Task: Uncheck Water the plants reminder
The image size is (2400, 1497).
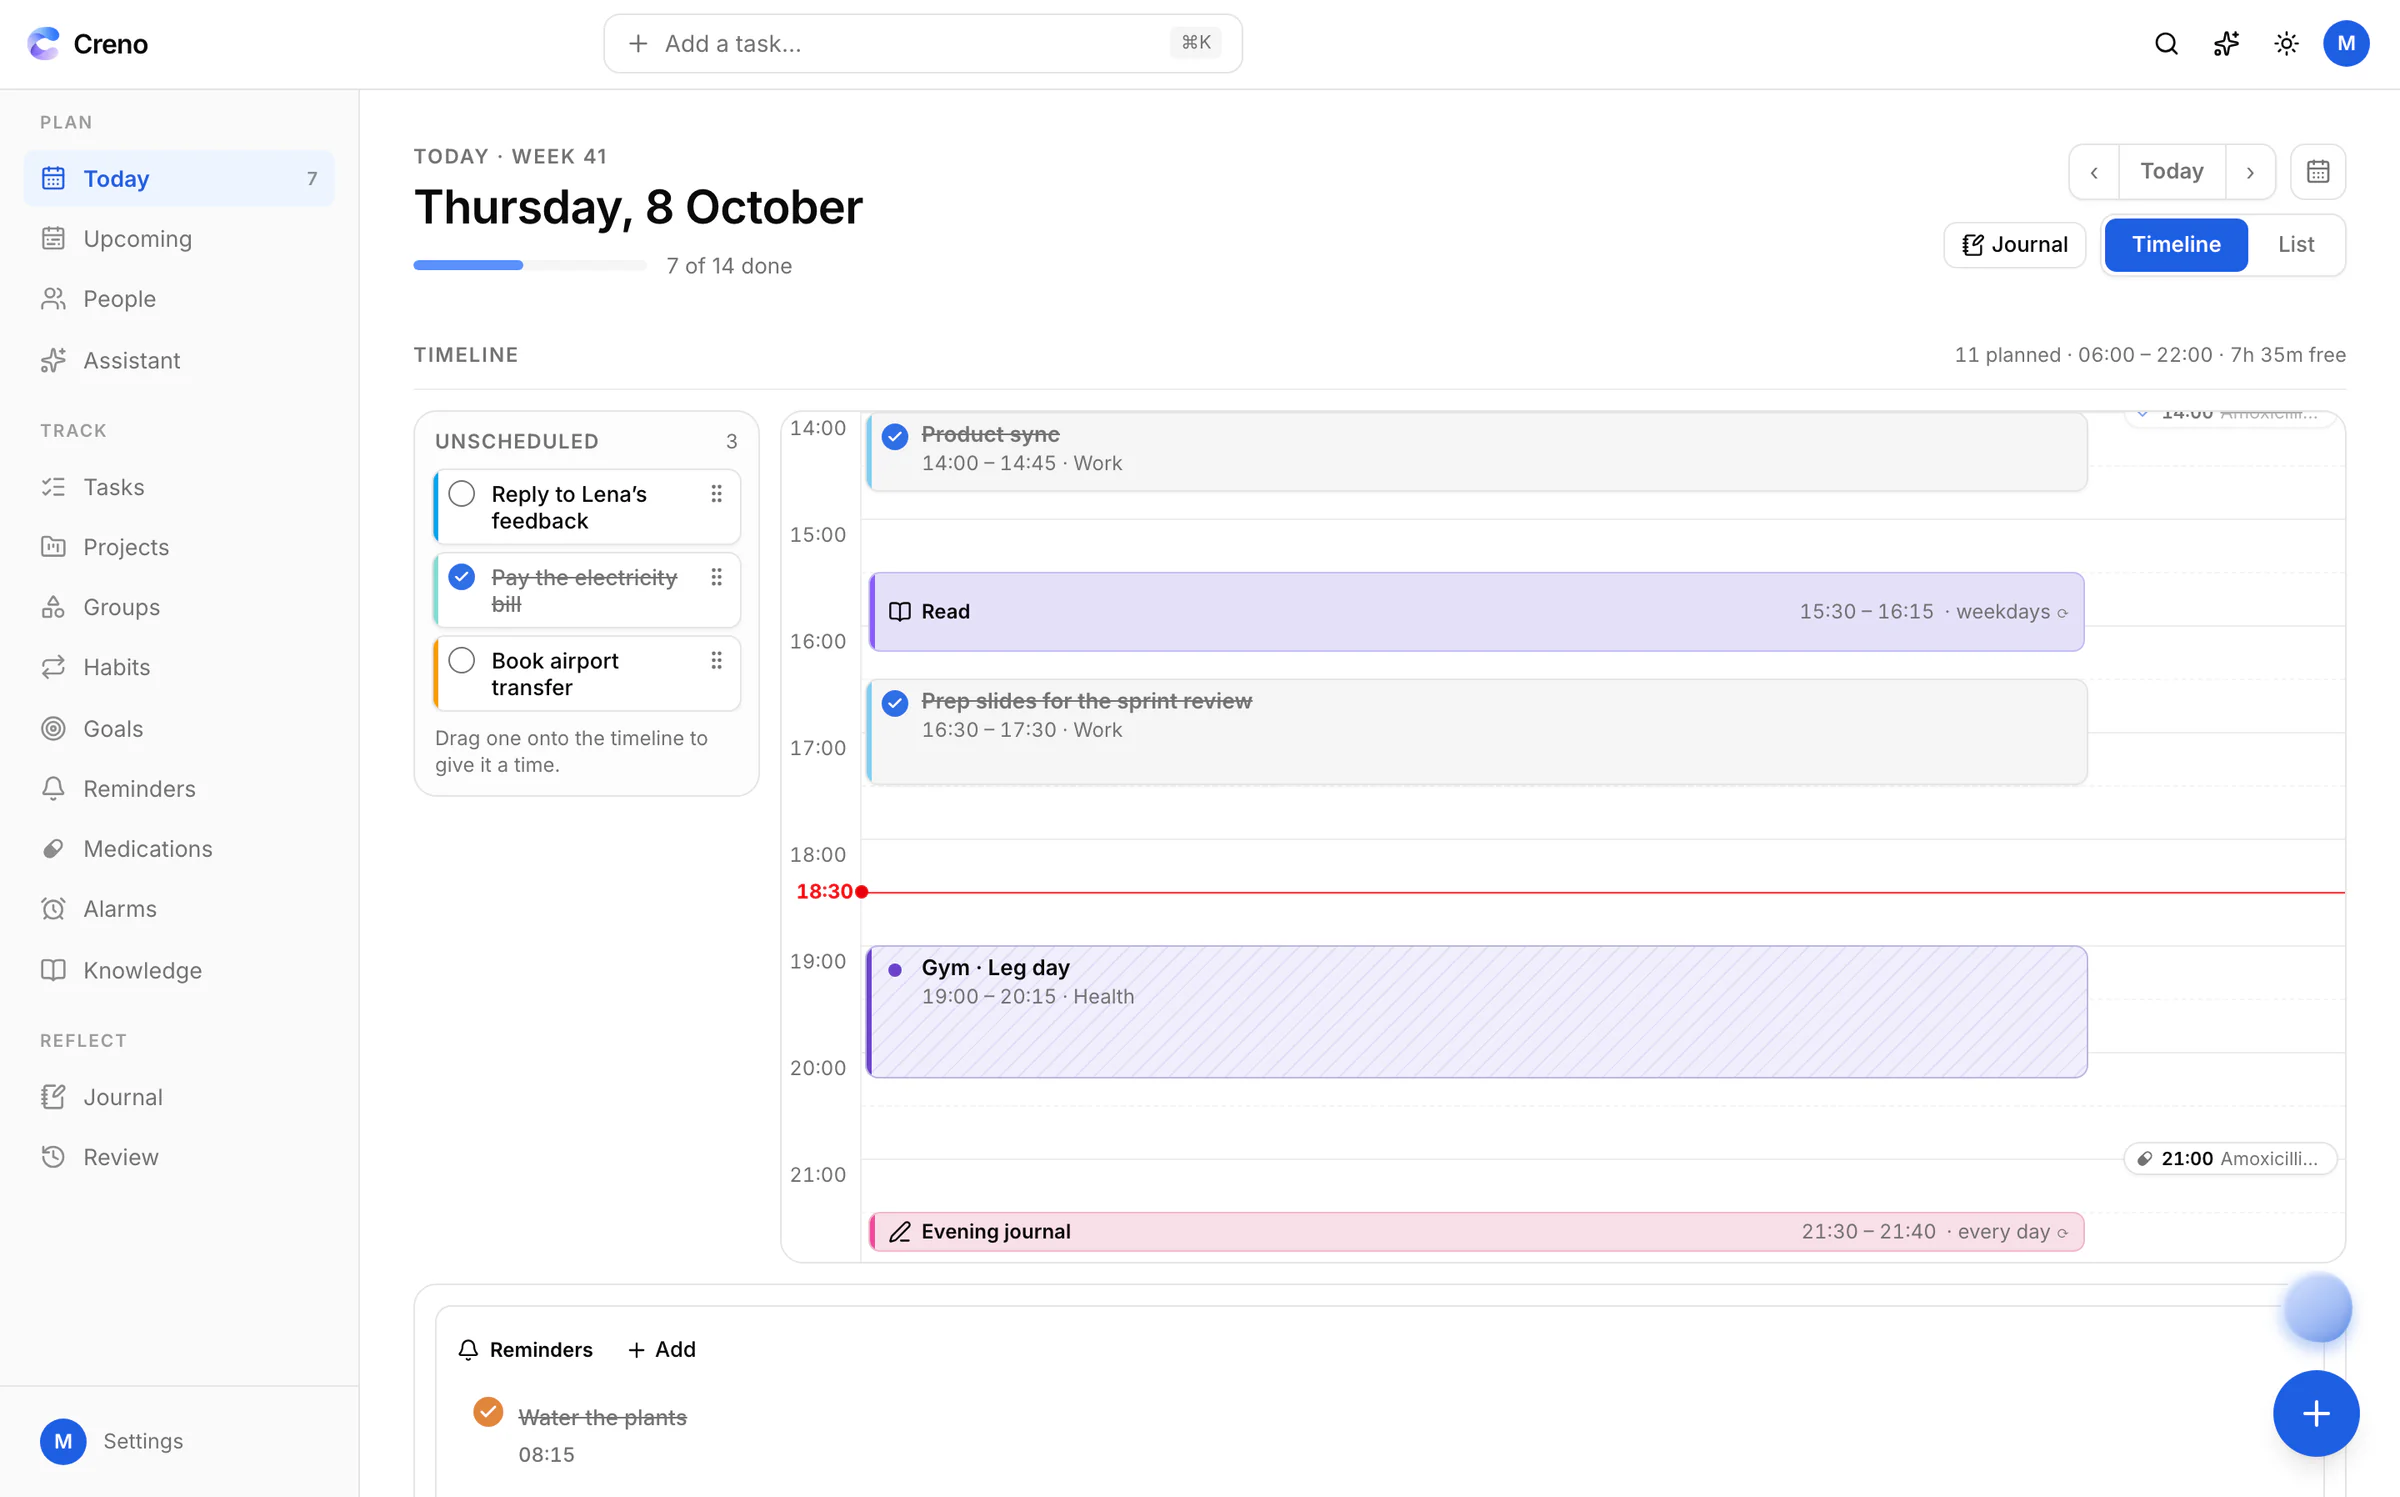Action: click(488, 1412)
